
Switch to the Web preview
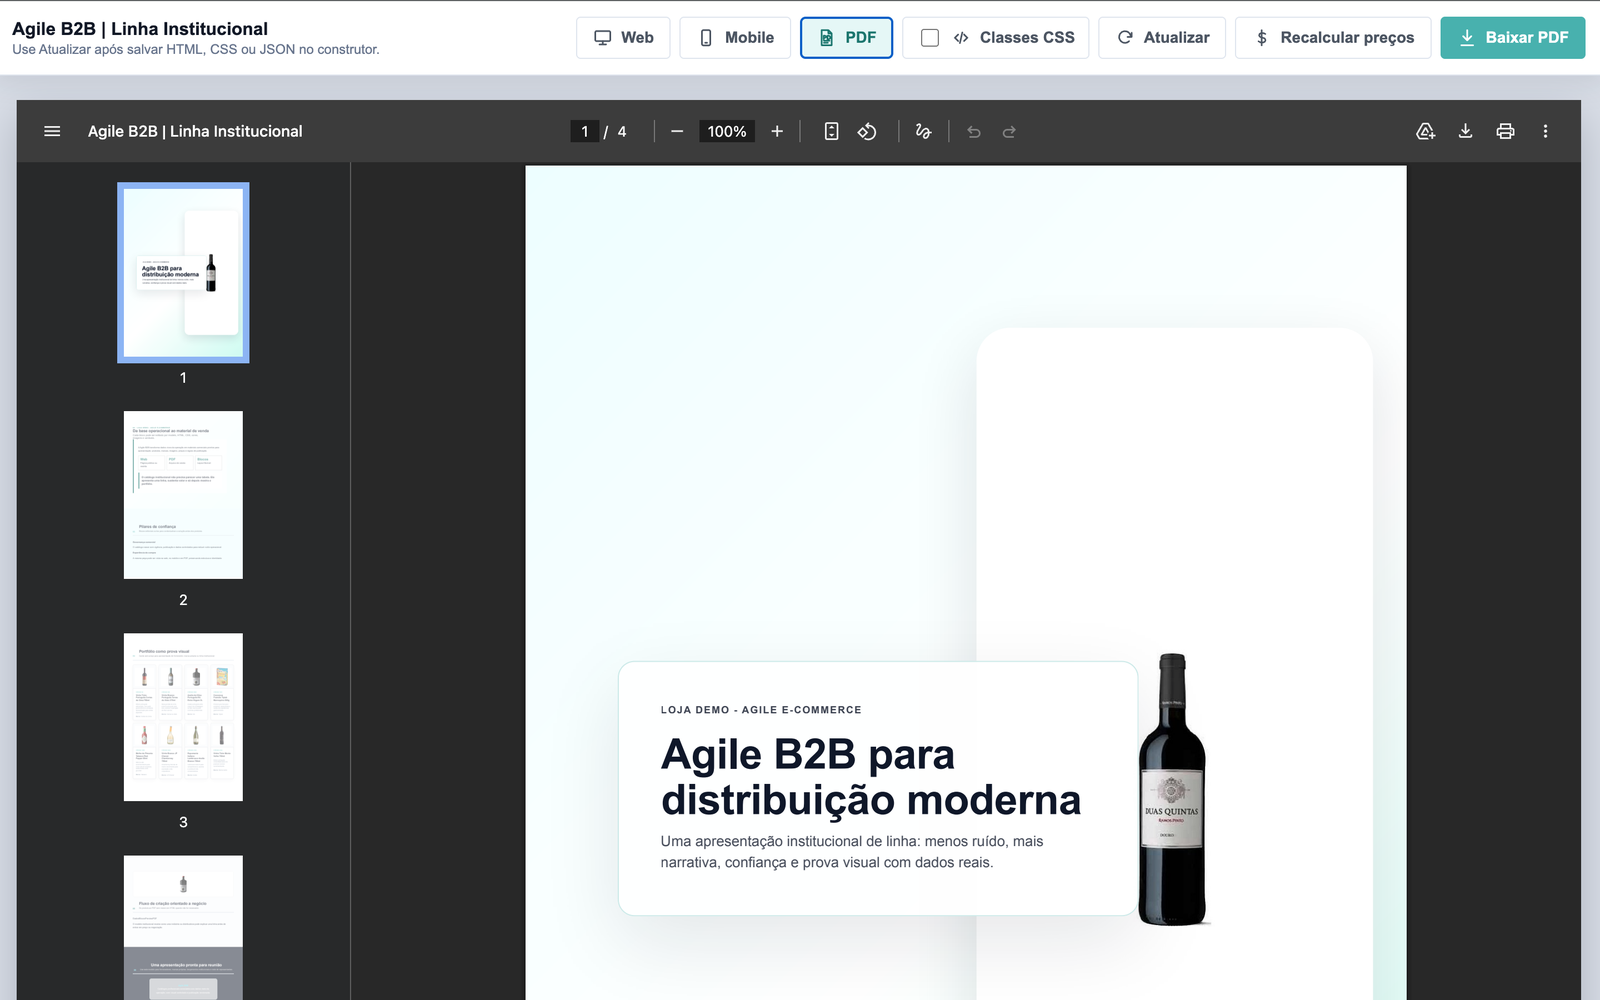623,38
